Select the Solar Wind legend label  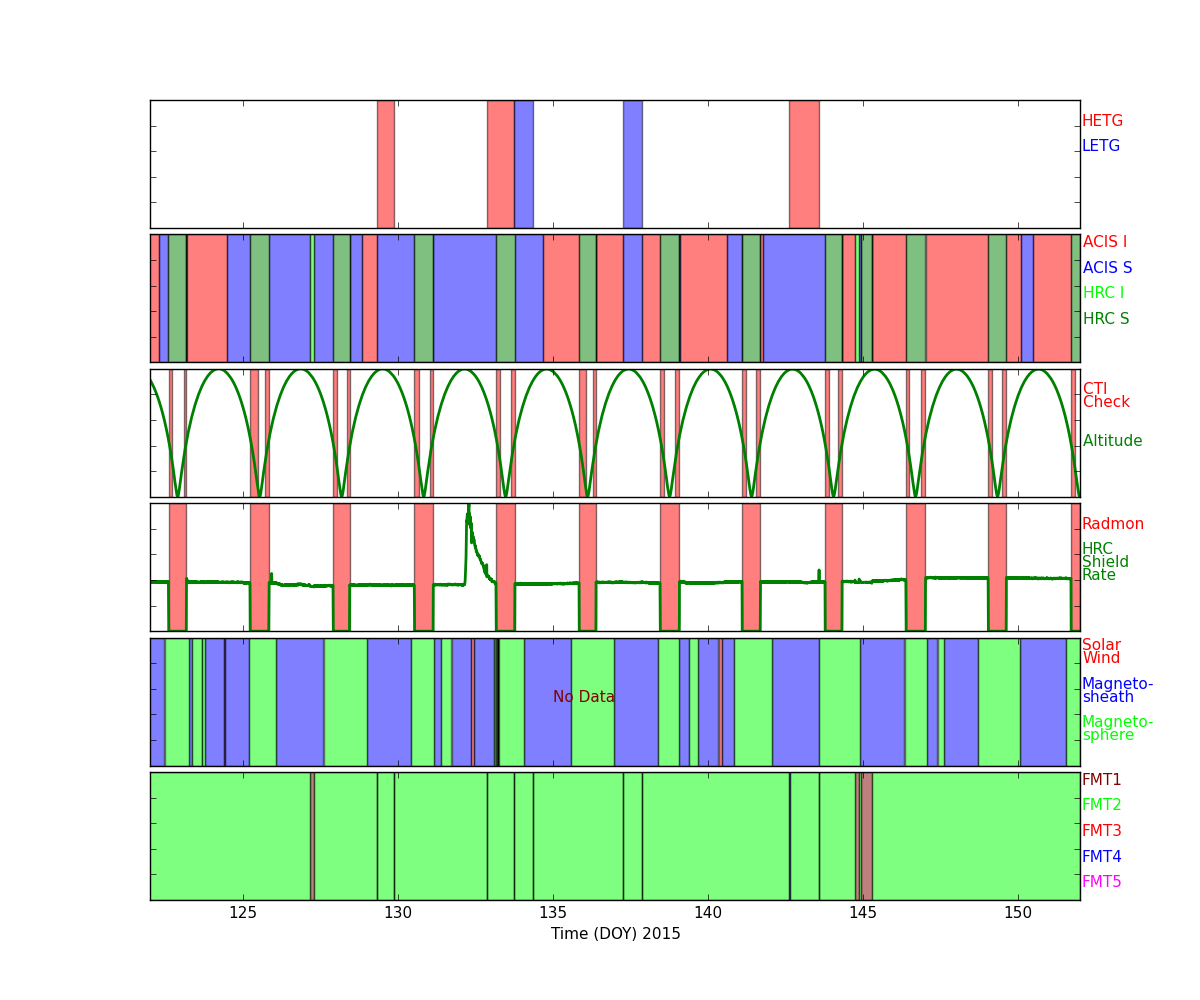pyautogui.click(x=1101, y=652)
